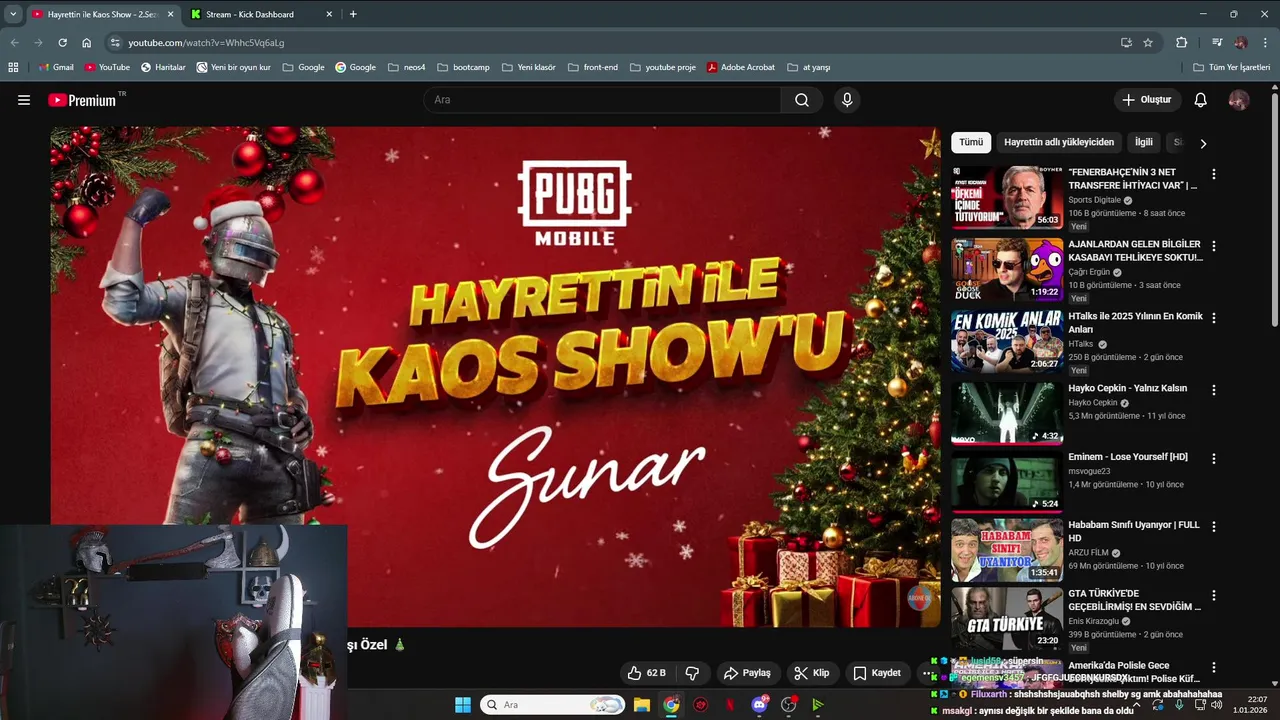
Task: Open the Hayko Cepkin - Yalnız Kalsın title
Action: pyautogui.click(x=1127, y=388)
